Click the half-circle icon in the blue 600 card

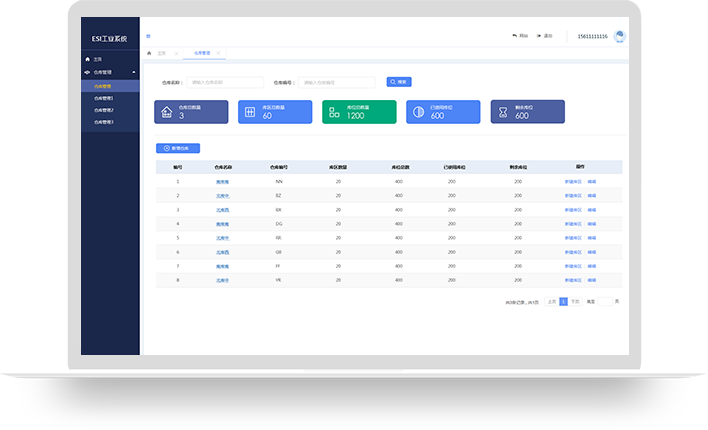coord(418,112)
